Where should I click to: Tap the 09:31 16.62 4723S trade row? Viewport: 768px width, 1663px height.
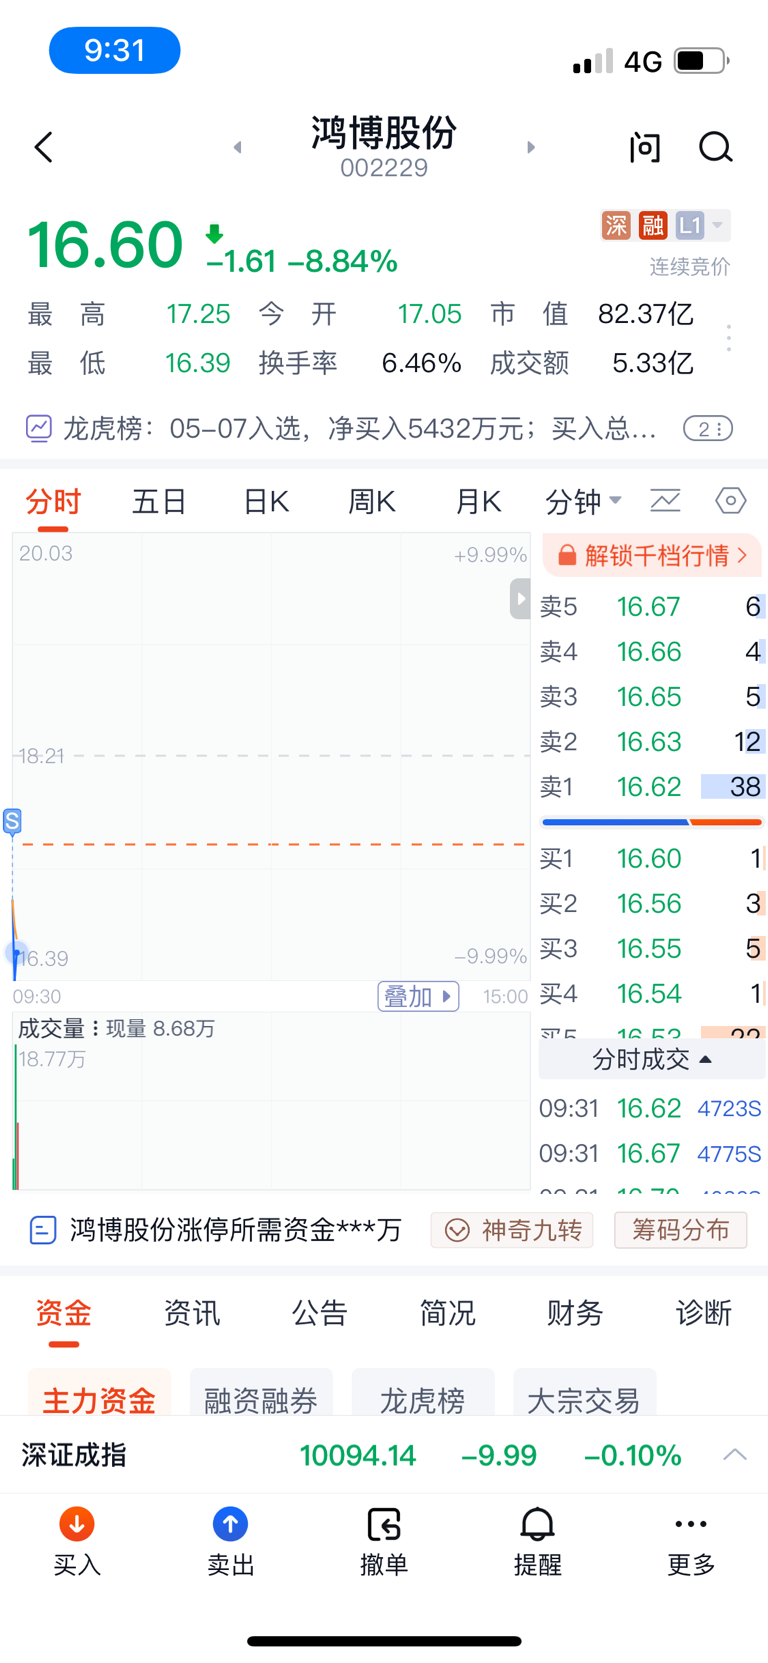[652, 1109]
